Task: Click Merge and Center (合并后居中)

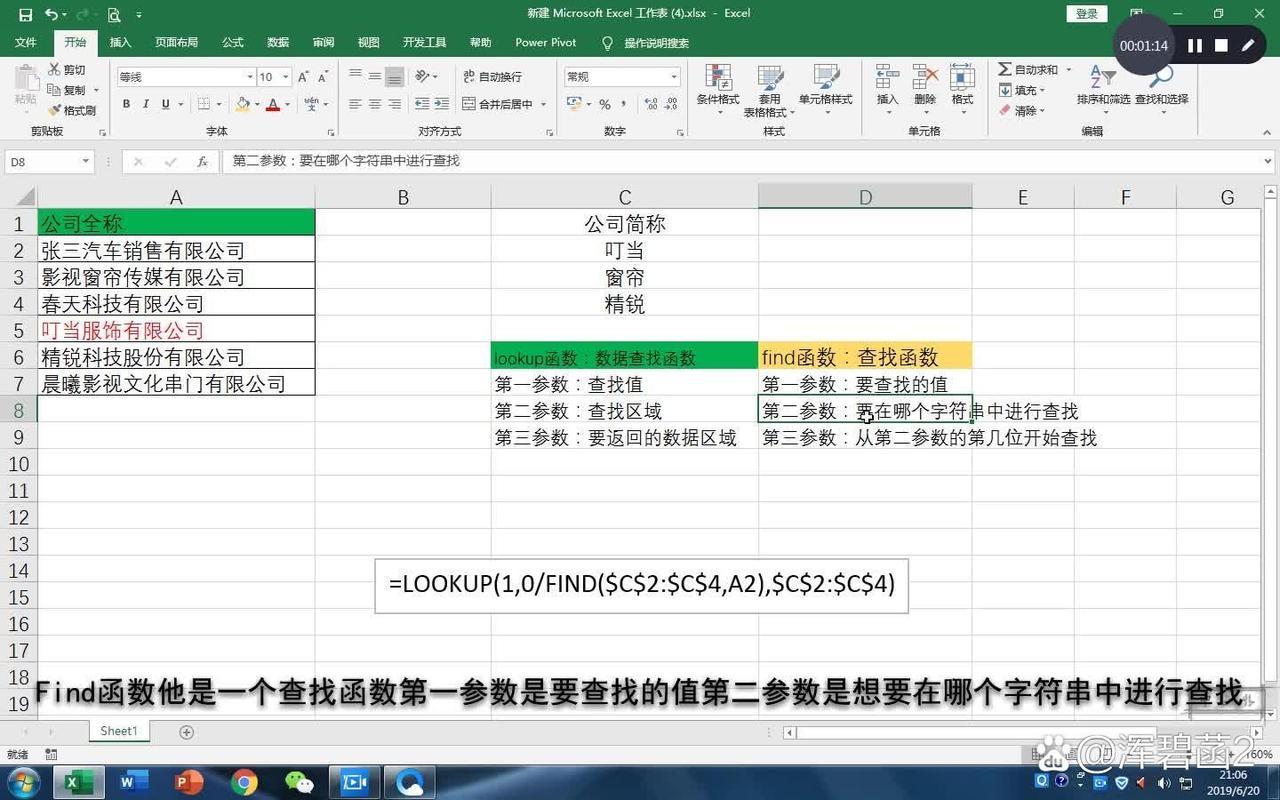Action: (498, 104)
